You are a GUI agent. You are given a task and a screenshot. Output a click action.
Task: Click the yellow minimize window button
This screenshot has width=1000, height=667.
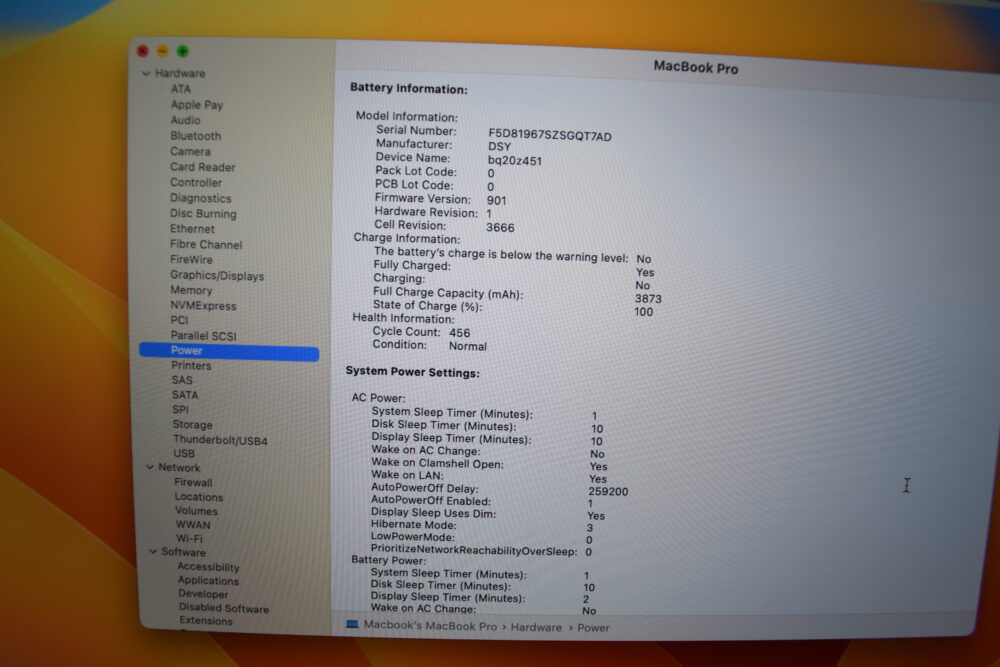[163, 51]
